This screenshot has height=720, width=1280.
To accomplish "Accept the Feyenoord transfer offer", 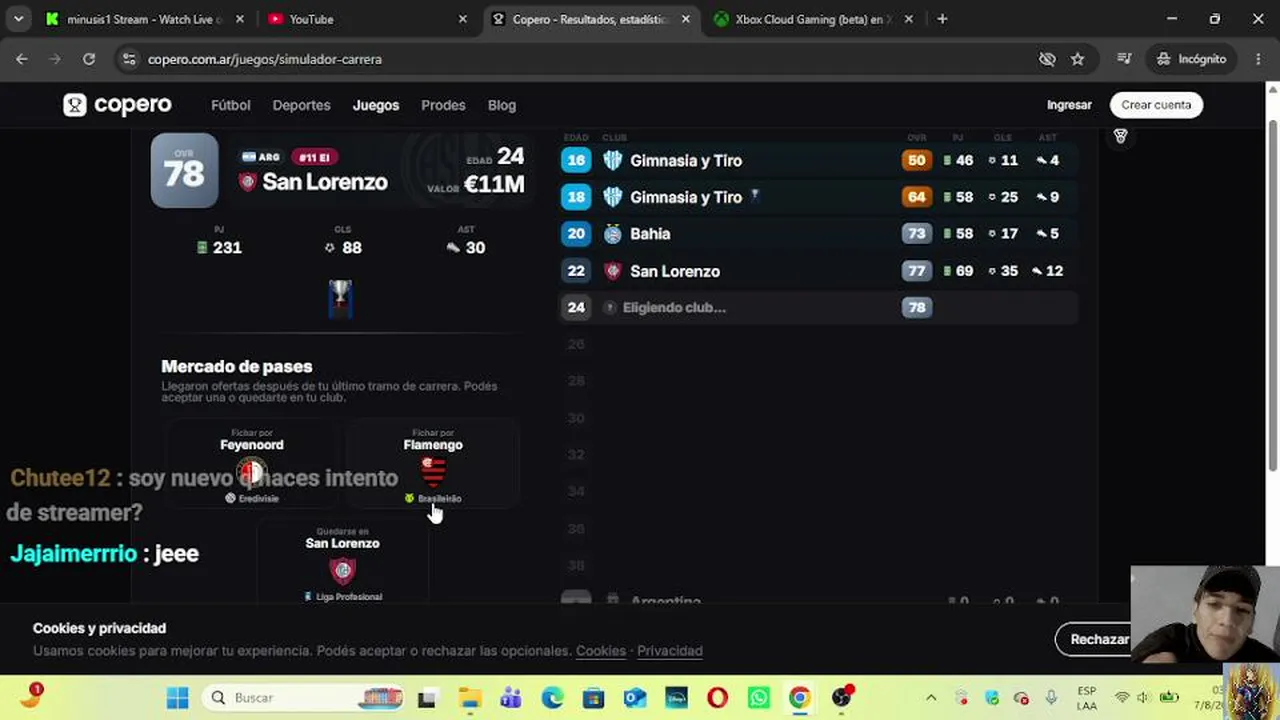I will (252, 465).
